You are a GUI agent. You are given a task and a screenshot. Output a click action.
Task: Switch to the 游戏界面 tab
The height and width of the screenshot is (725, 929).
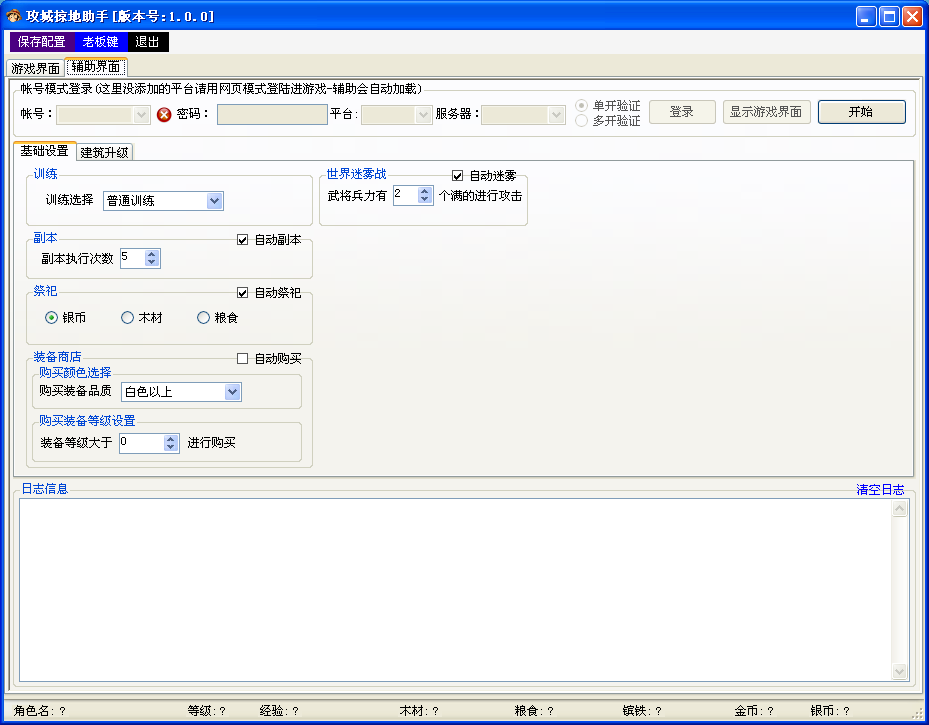tap(35, 68)
